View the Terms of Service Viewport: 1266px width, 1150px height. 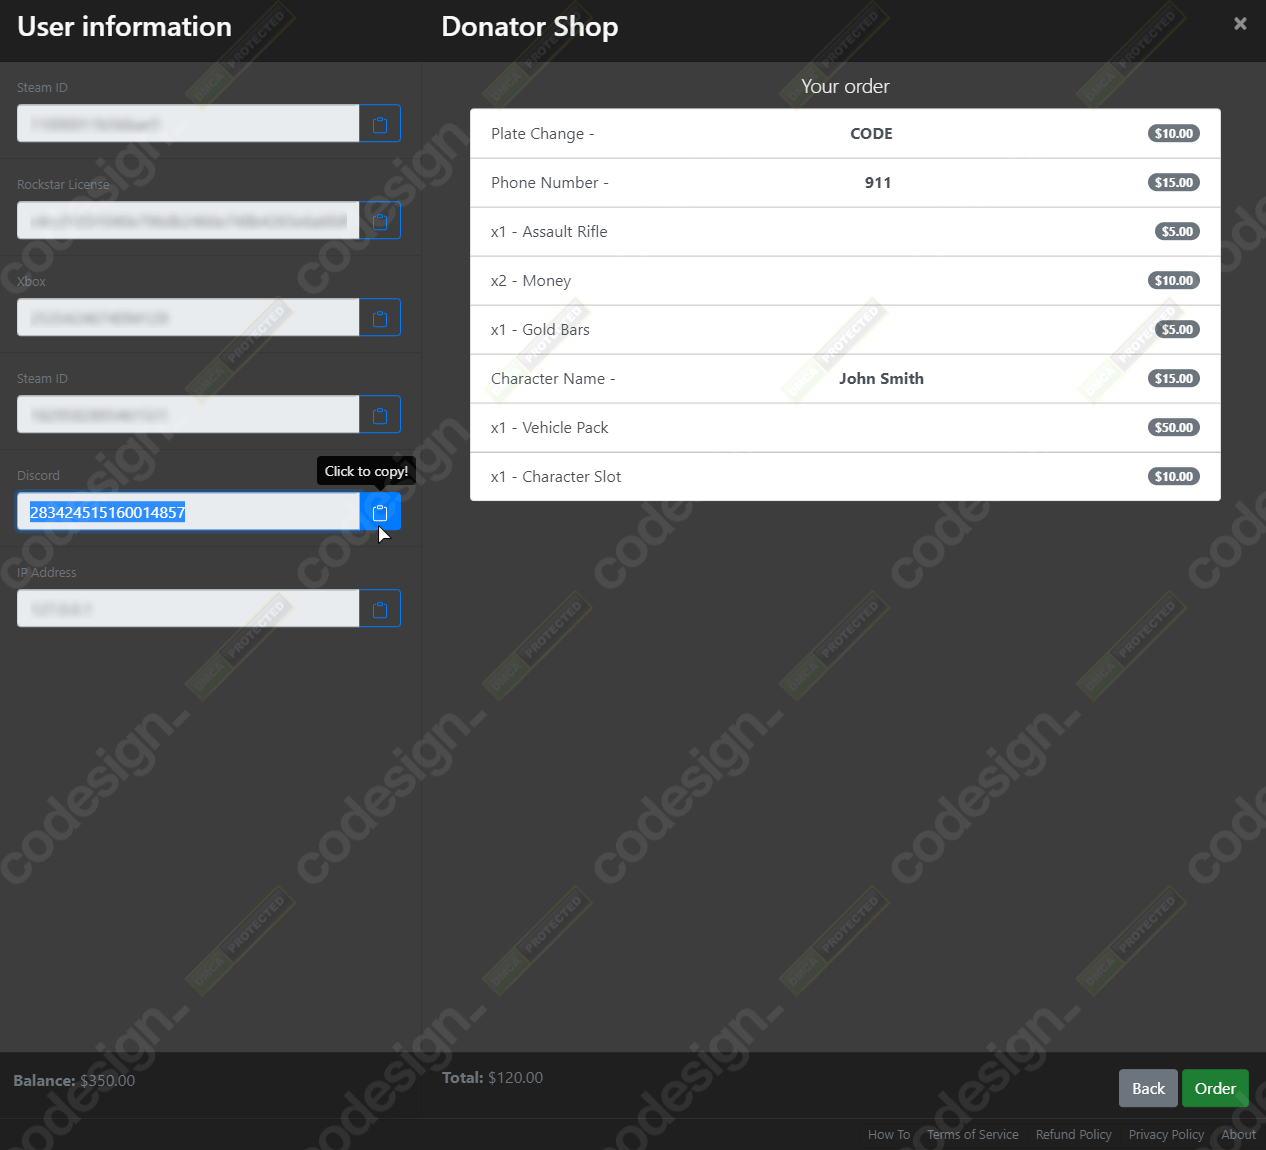click(972, 1134)
